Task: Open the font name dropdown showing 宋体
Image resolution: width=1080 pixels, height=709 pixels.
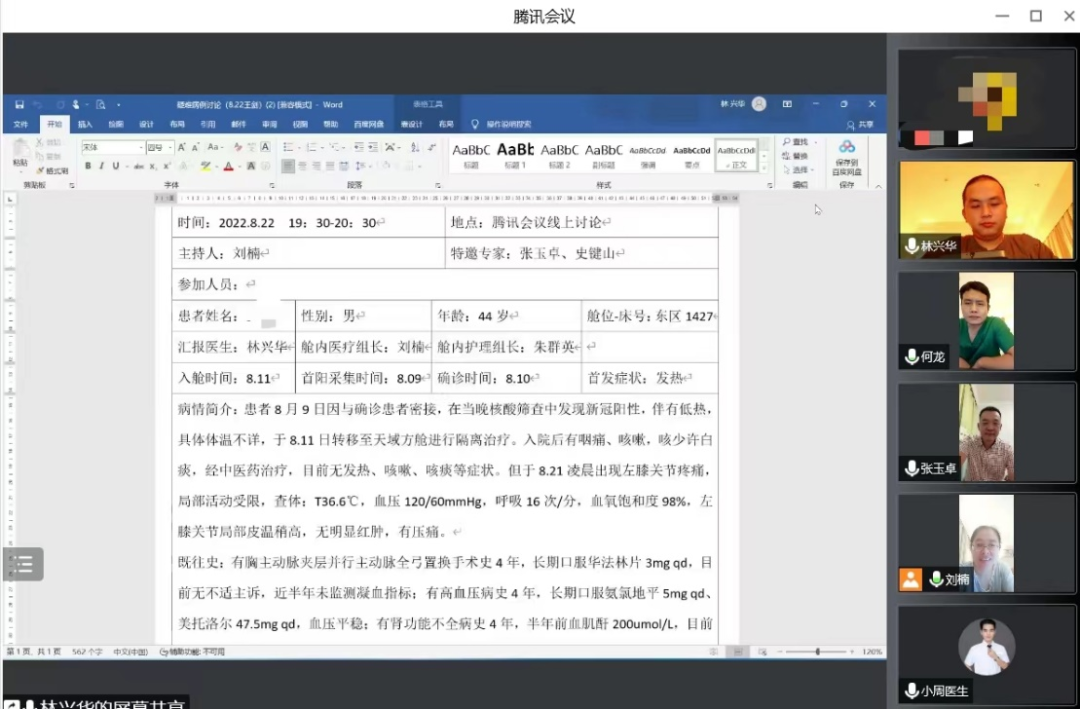Action: coord(110,145)
